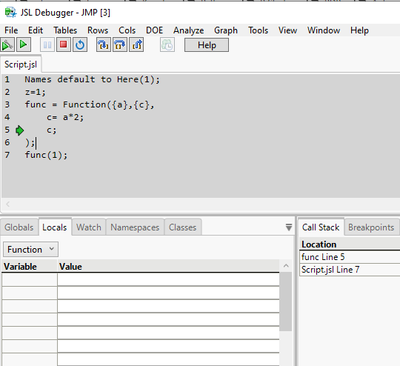This screenshot has height=366, width=400.
Task: Click the Step Over icon
Action: point(120,45)
